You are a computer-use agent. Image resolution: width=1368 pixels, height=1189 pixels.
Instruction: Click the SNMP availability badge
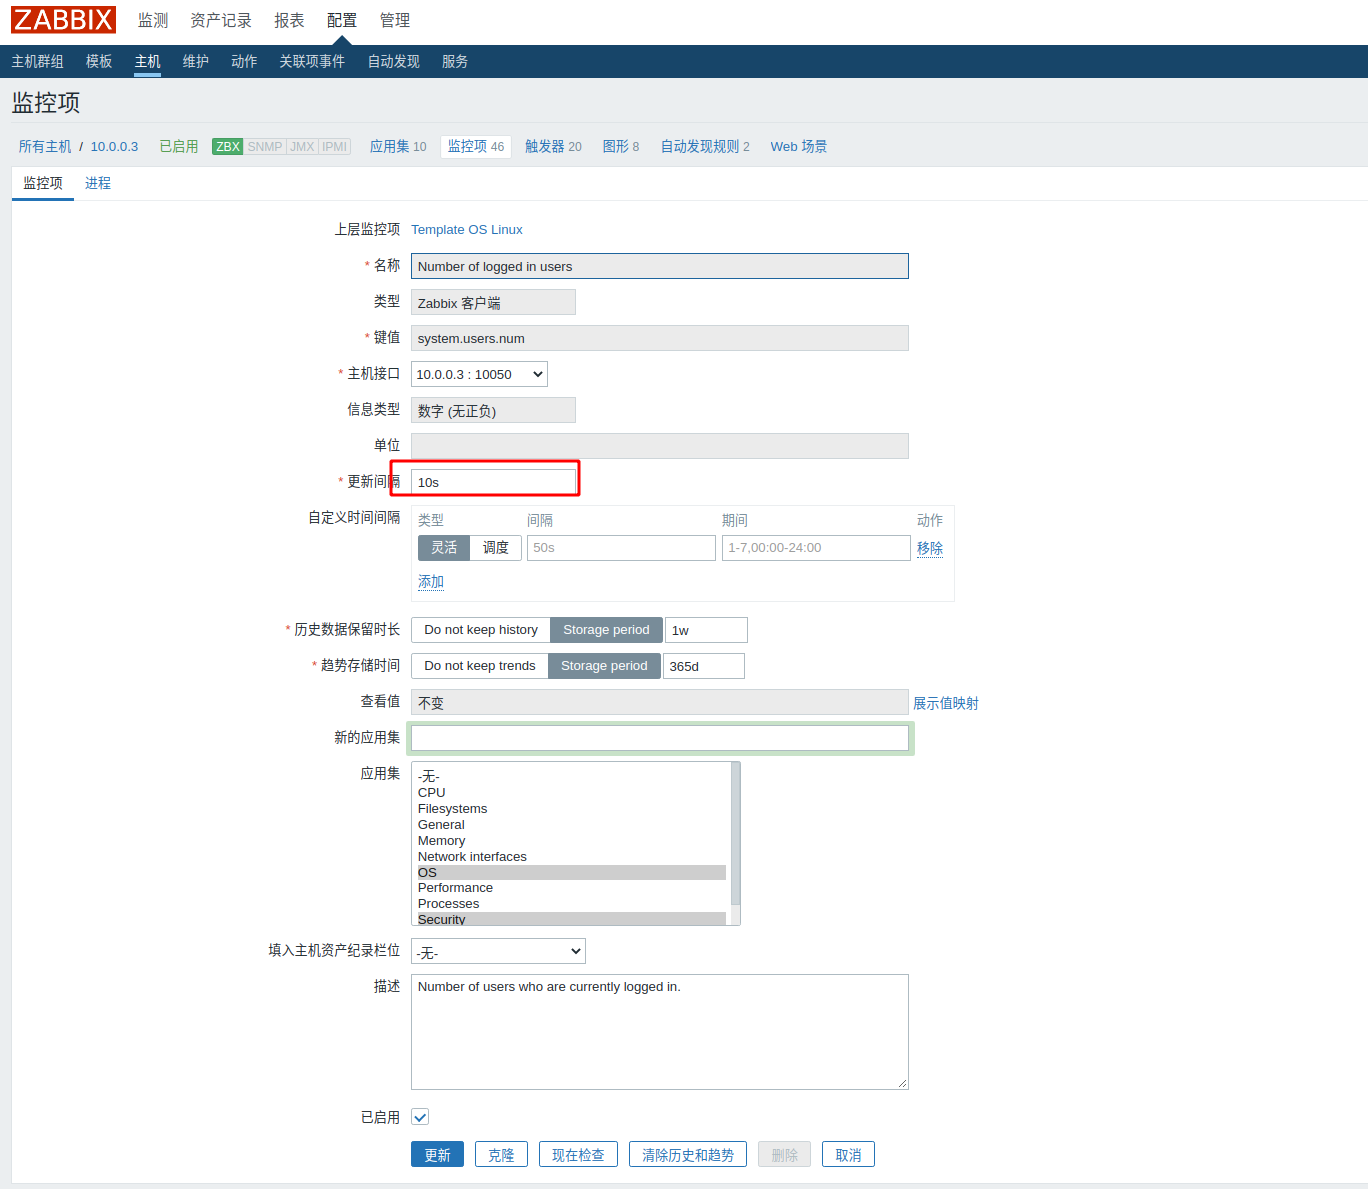click(x=265, y=147)
